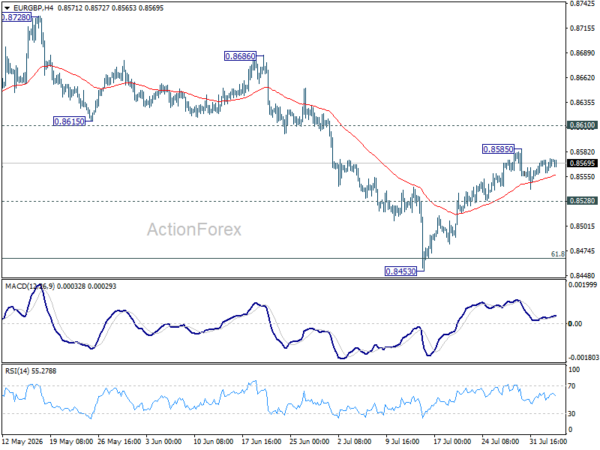Select the 0.84745 price scale value

582,251
